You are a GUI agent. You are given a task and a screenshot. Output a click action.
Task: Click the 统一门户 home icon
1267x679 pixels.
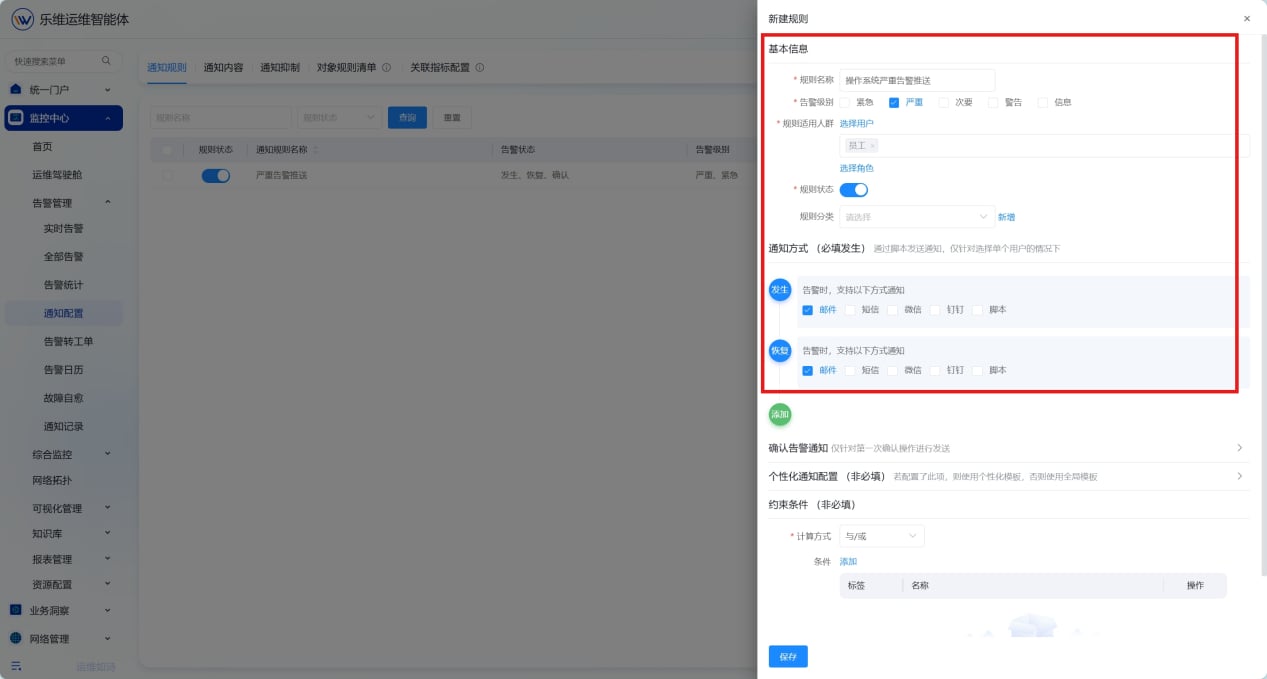15,89
